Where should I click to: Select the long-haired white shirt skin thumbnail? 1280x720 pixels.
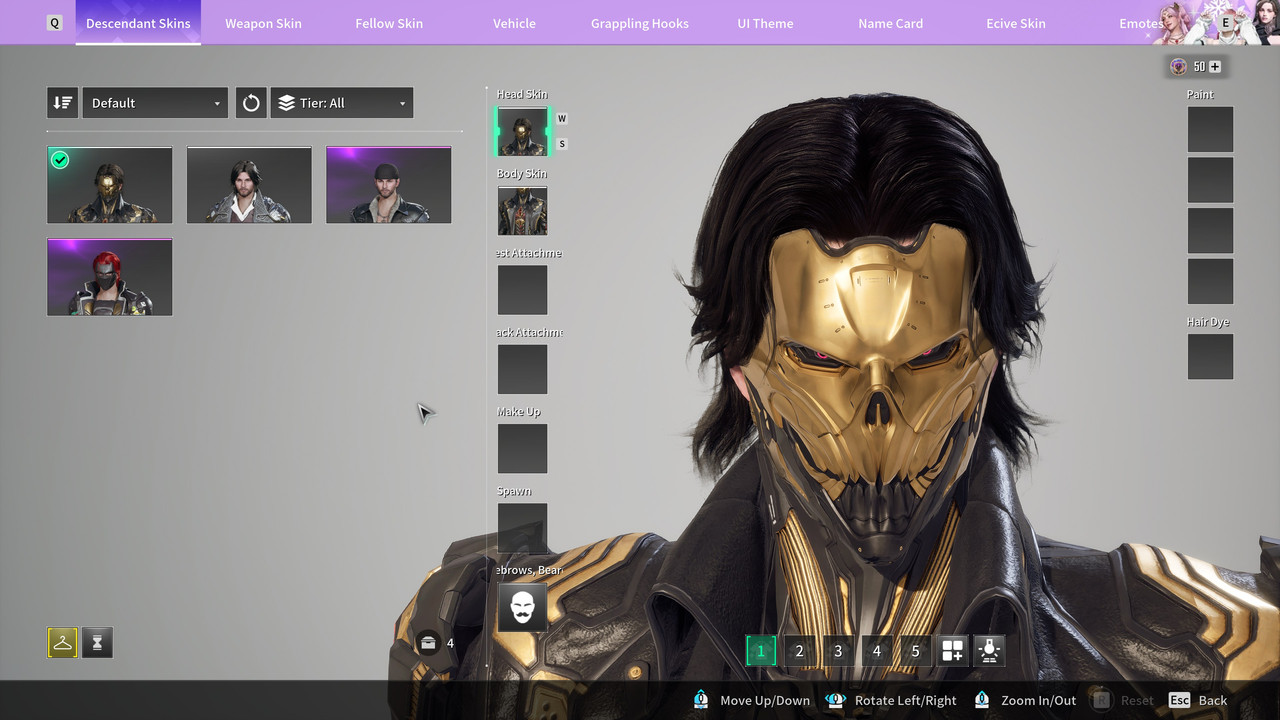coord(249,185)
